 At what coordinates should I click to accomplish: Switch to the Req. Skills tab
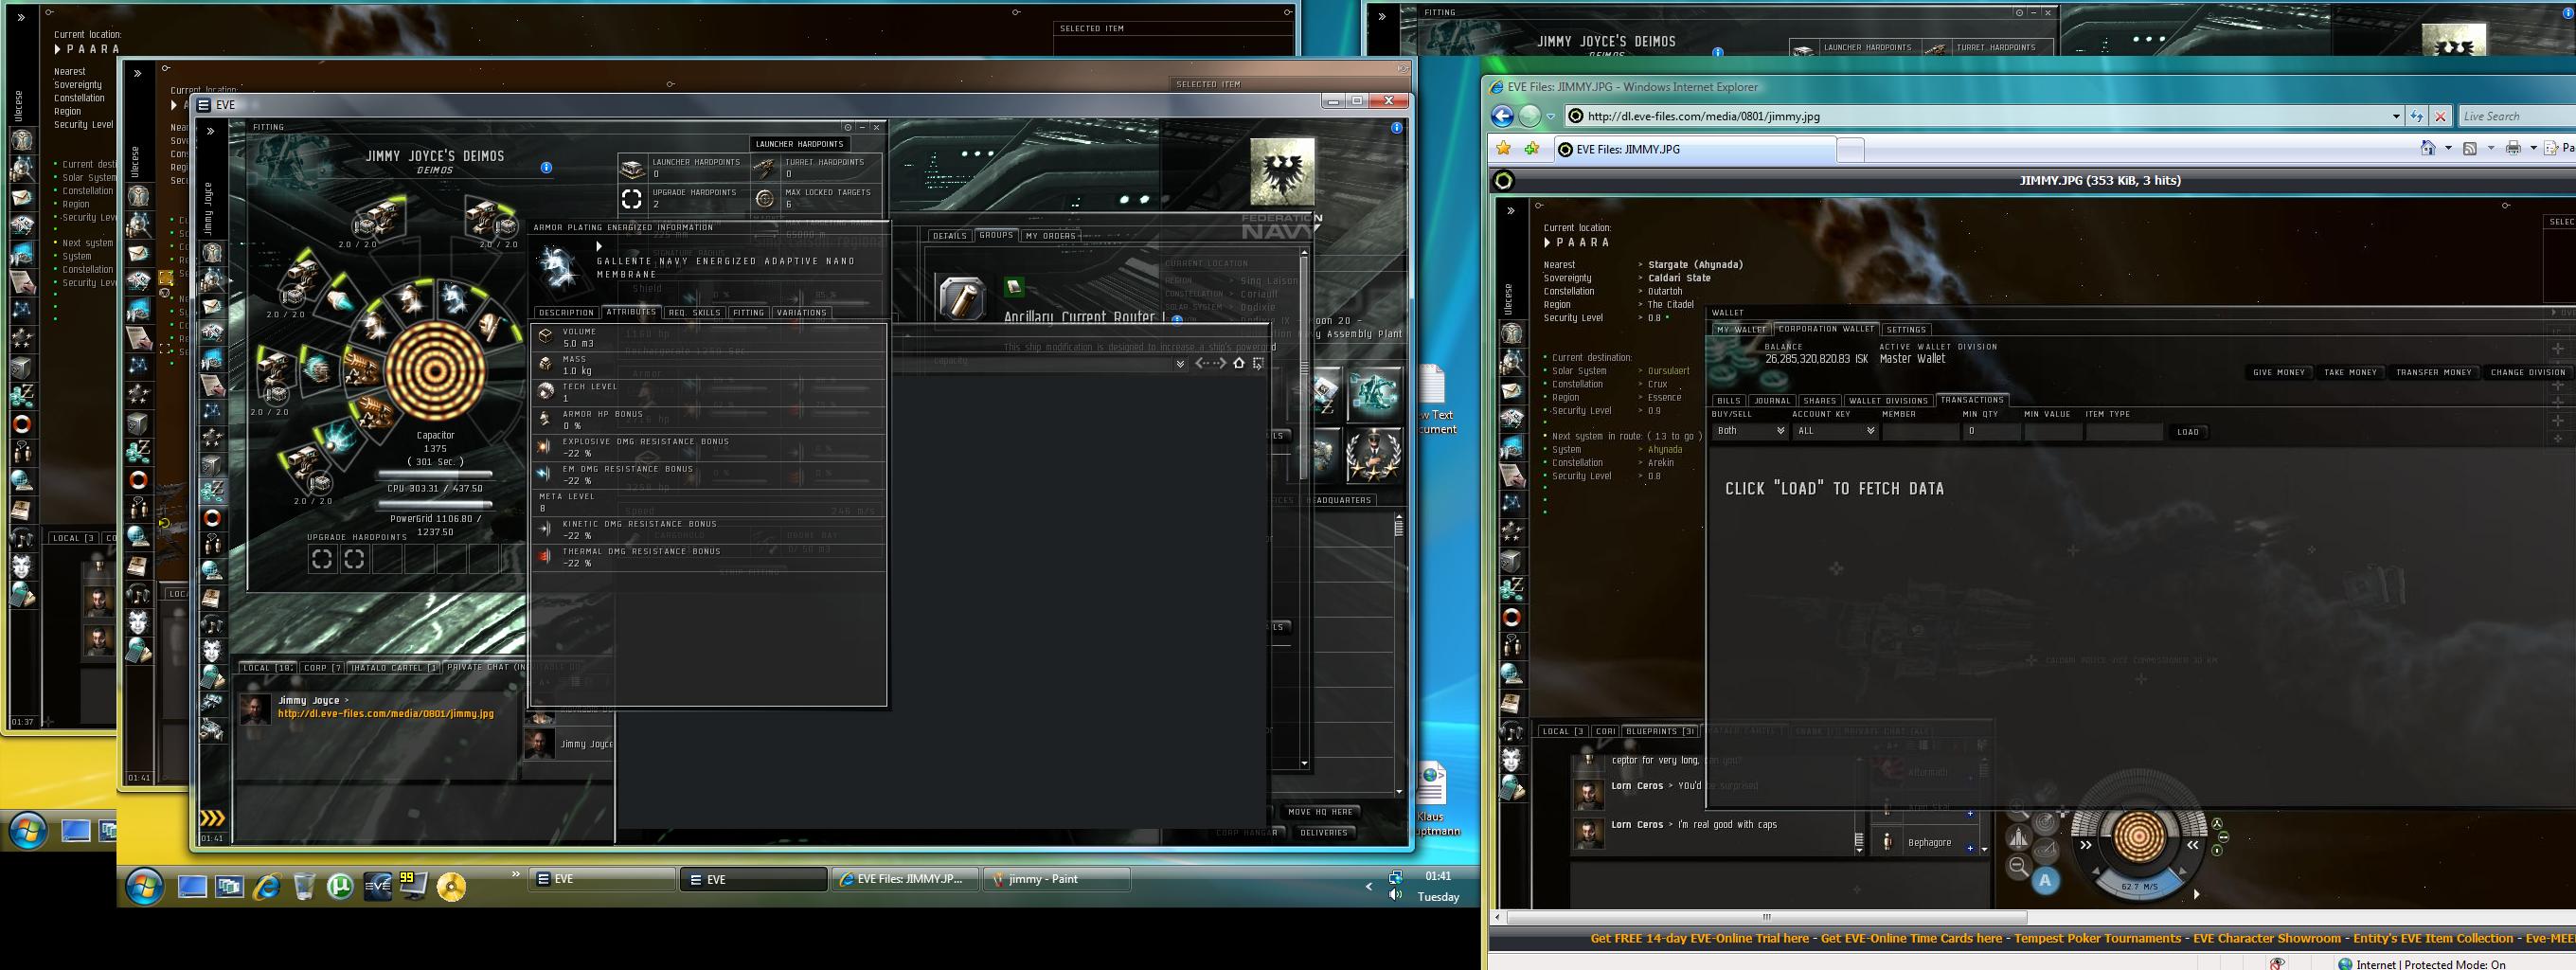[x=694, y=313]
